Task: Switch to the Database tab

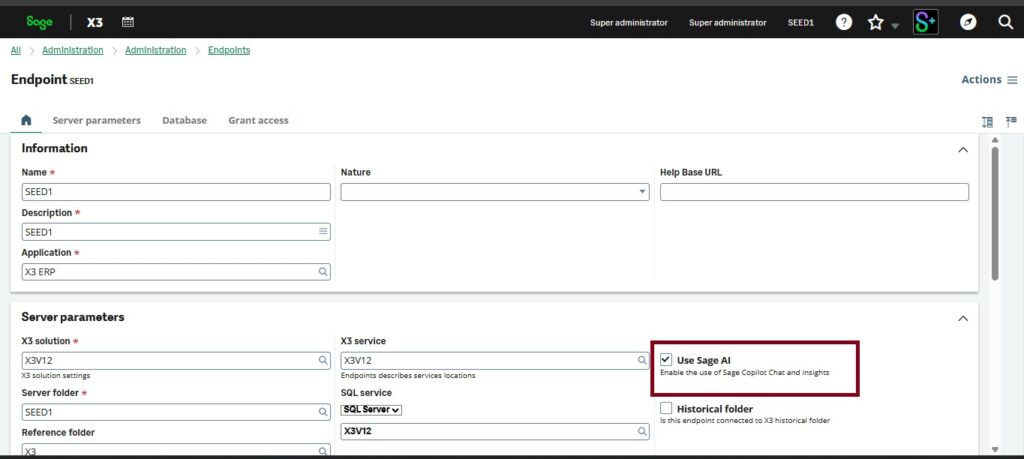Action: pyautogui.click(x=185, y=121)
